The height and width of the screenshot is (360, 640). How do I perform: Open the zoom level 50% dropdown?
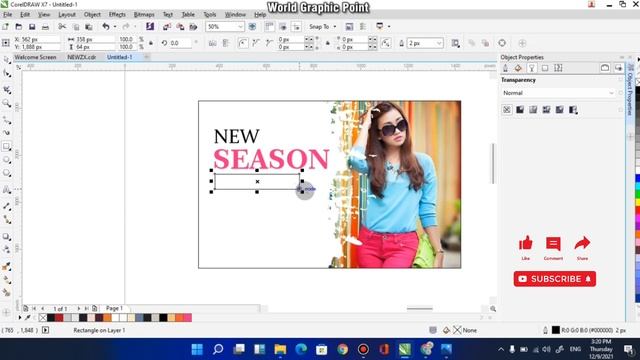click(240, 27)
